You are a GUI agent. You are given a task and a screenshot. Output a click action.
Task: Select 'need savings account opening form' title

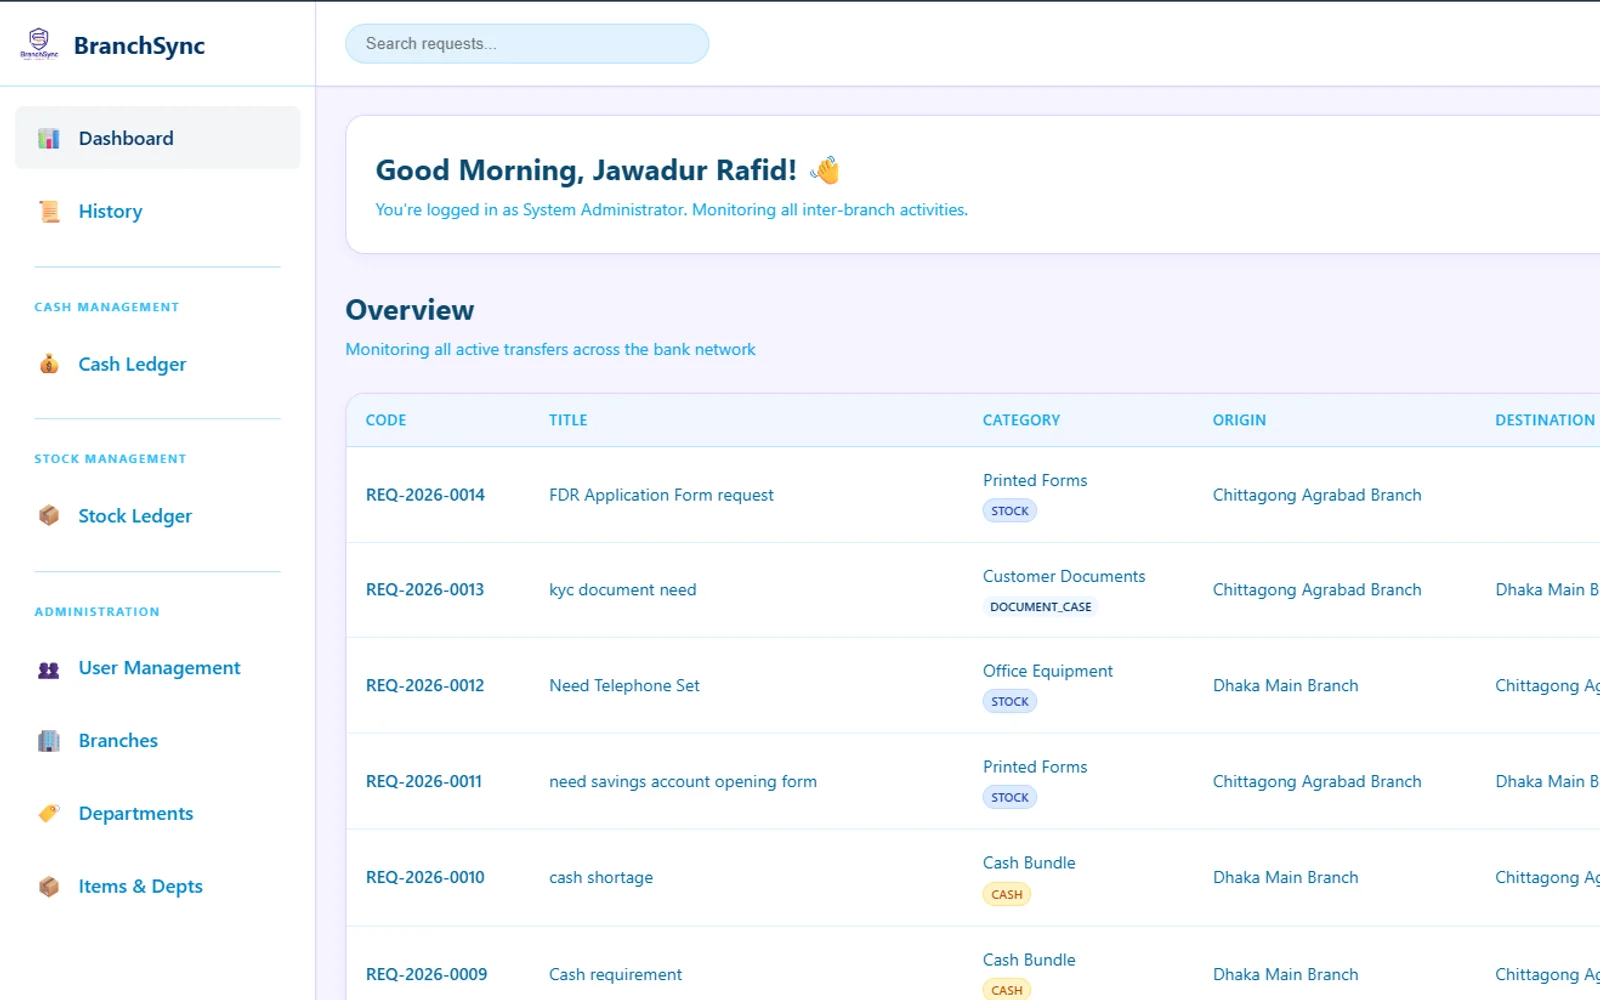coord(683,782)
